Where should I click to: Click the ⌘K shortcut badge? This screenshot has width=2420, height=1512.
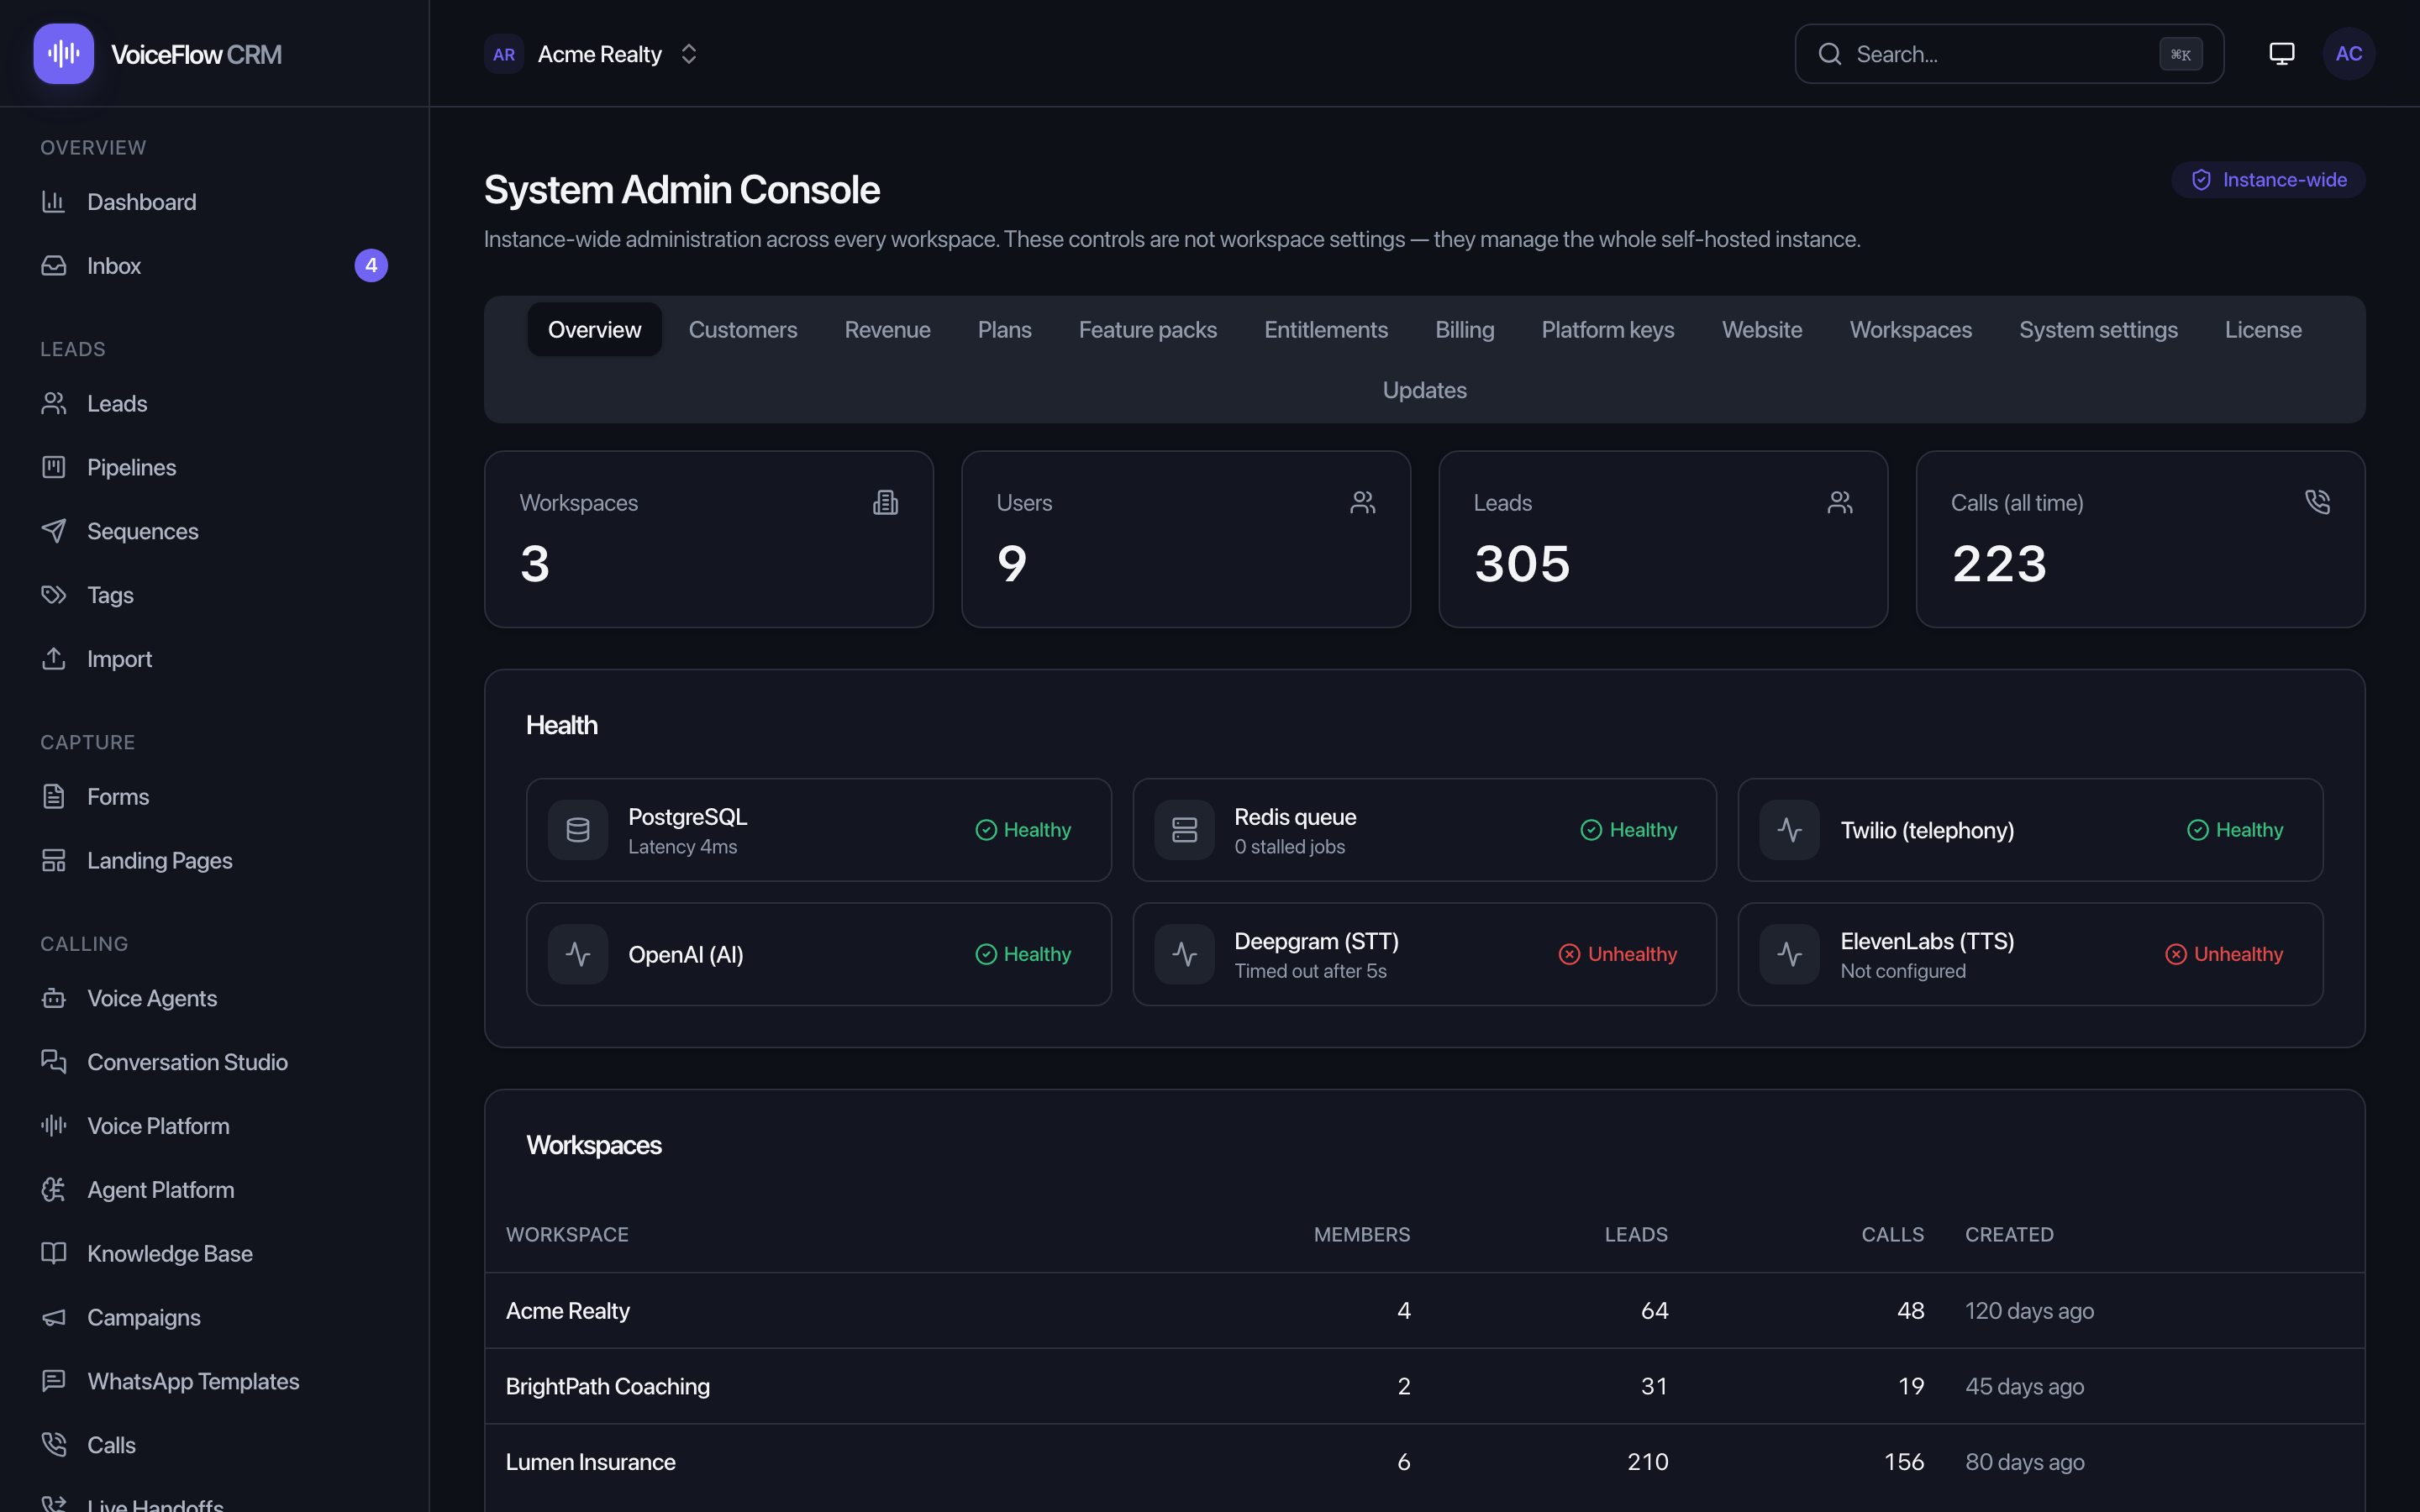tap(2180, 54)
